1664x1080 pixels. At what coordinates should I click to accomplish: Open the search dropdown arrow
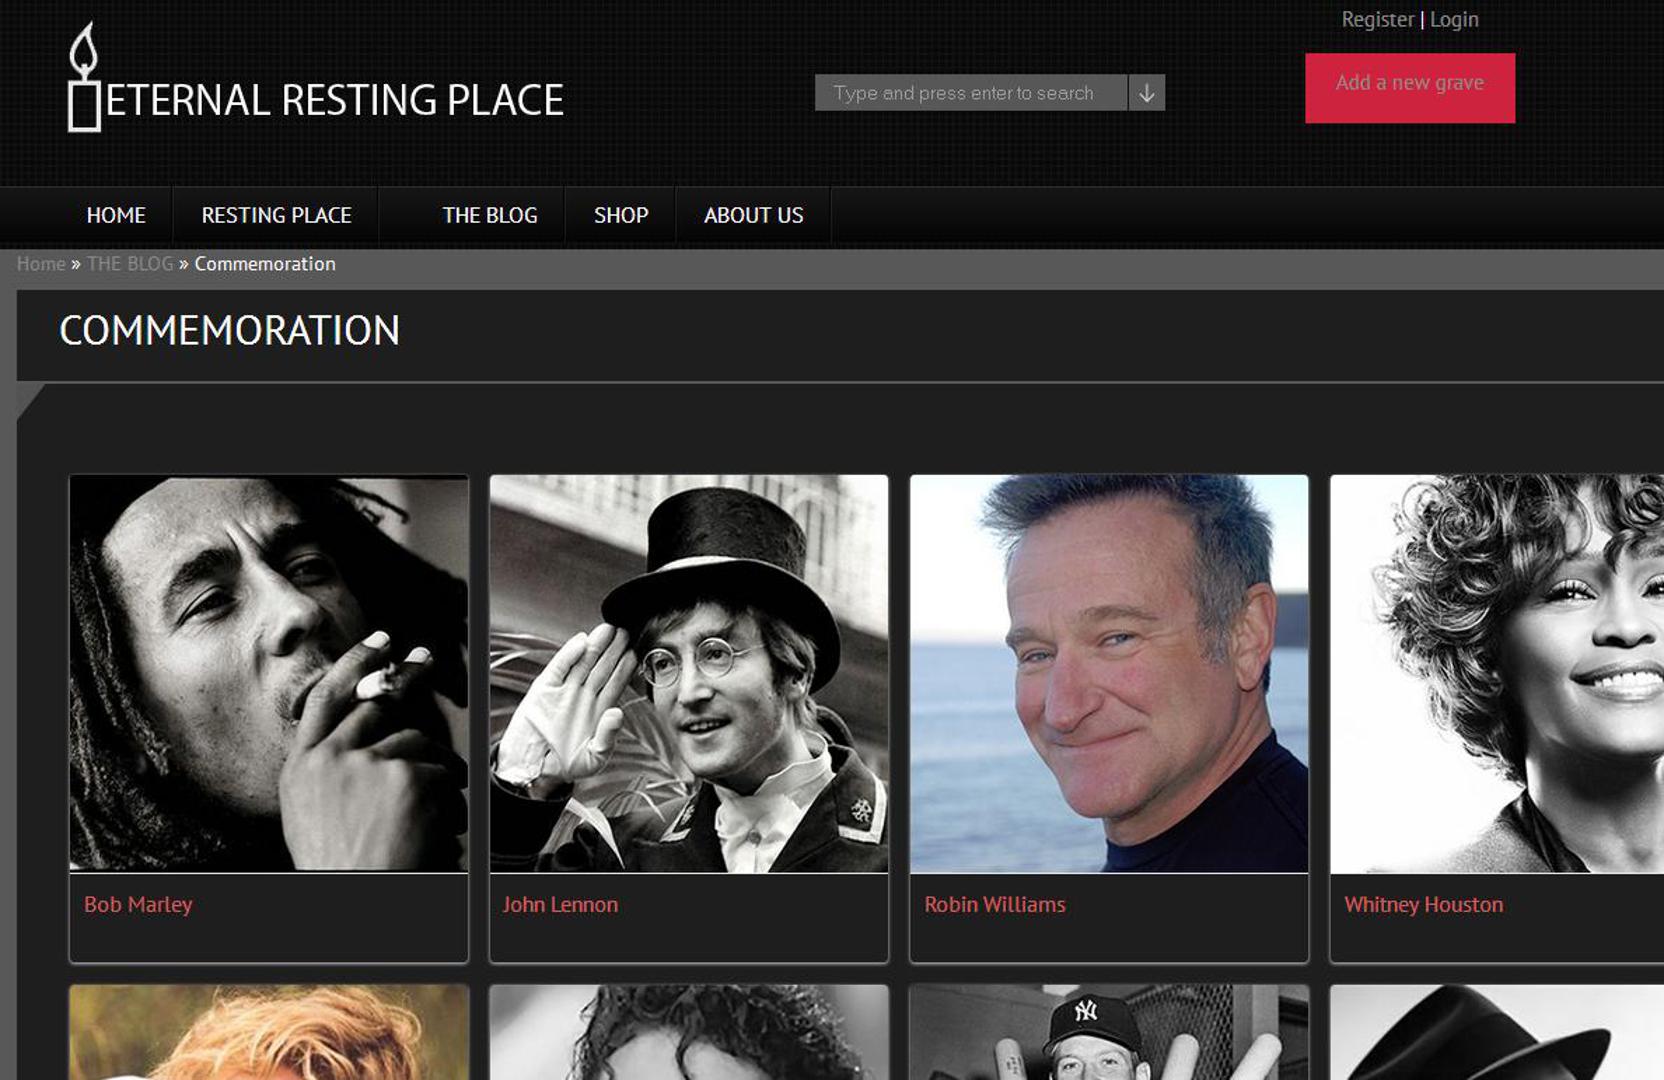[x=1147, y=93]
